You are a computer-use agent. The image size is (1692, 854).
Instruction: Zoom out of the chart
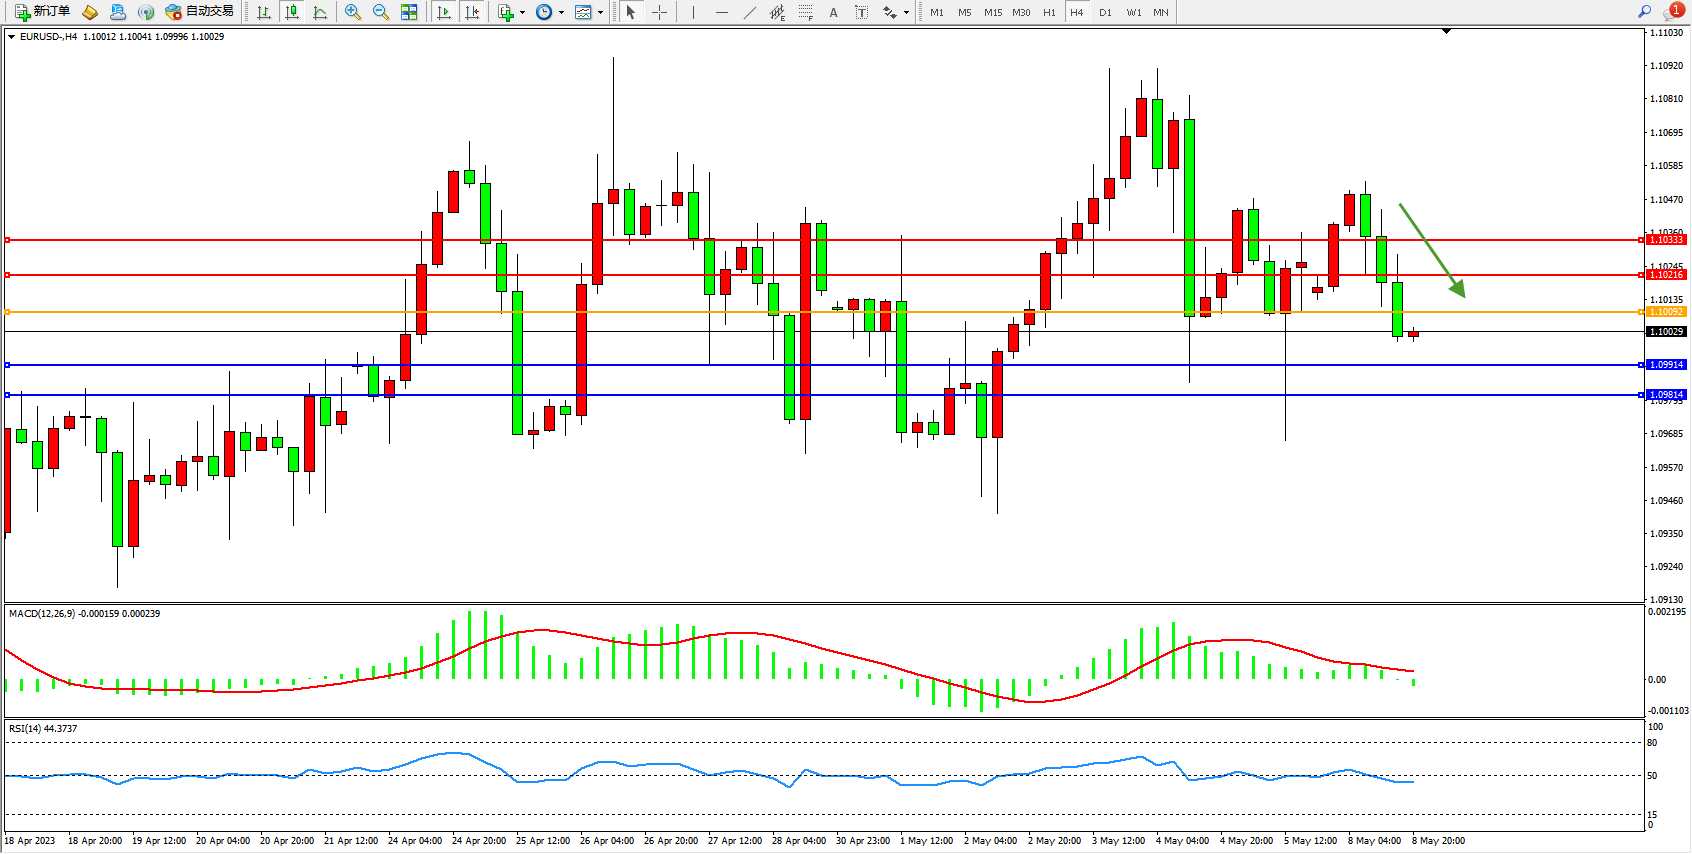(381, 12)
